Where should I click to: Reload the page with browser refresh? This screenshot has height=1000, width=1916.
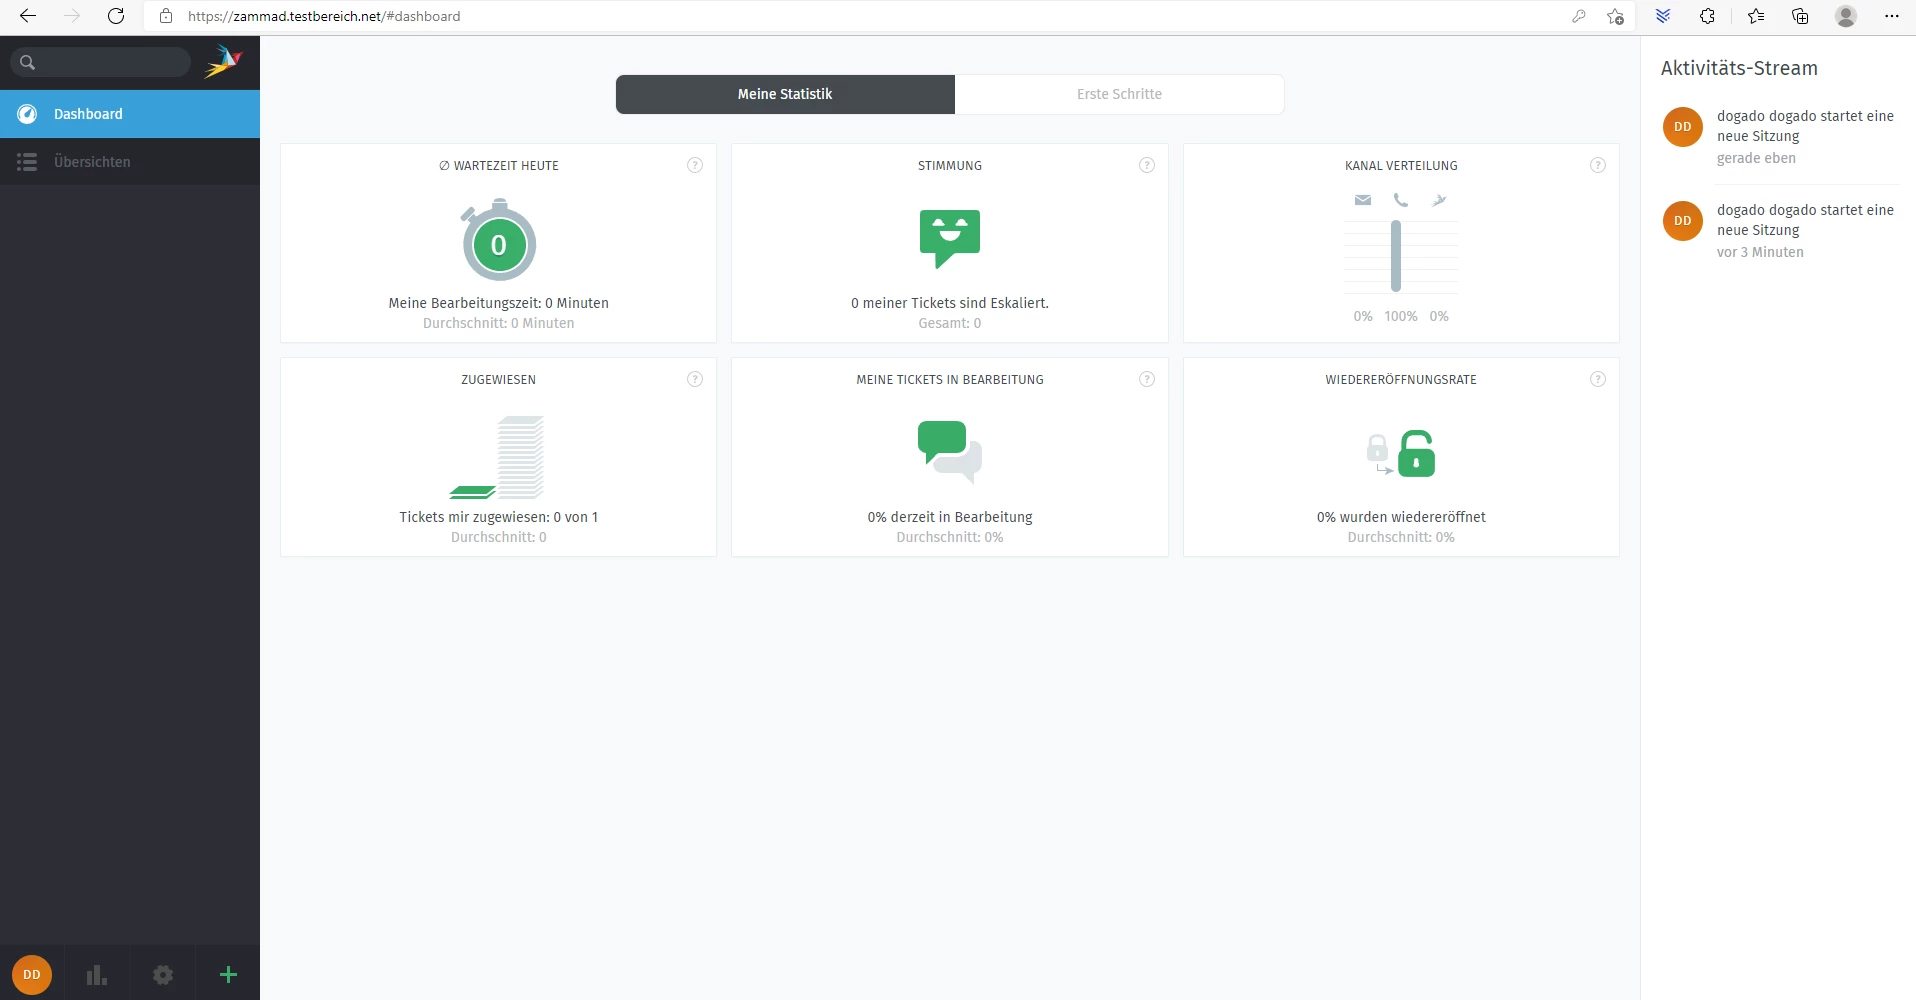point(116,16)
